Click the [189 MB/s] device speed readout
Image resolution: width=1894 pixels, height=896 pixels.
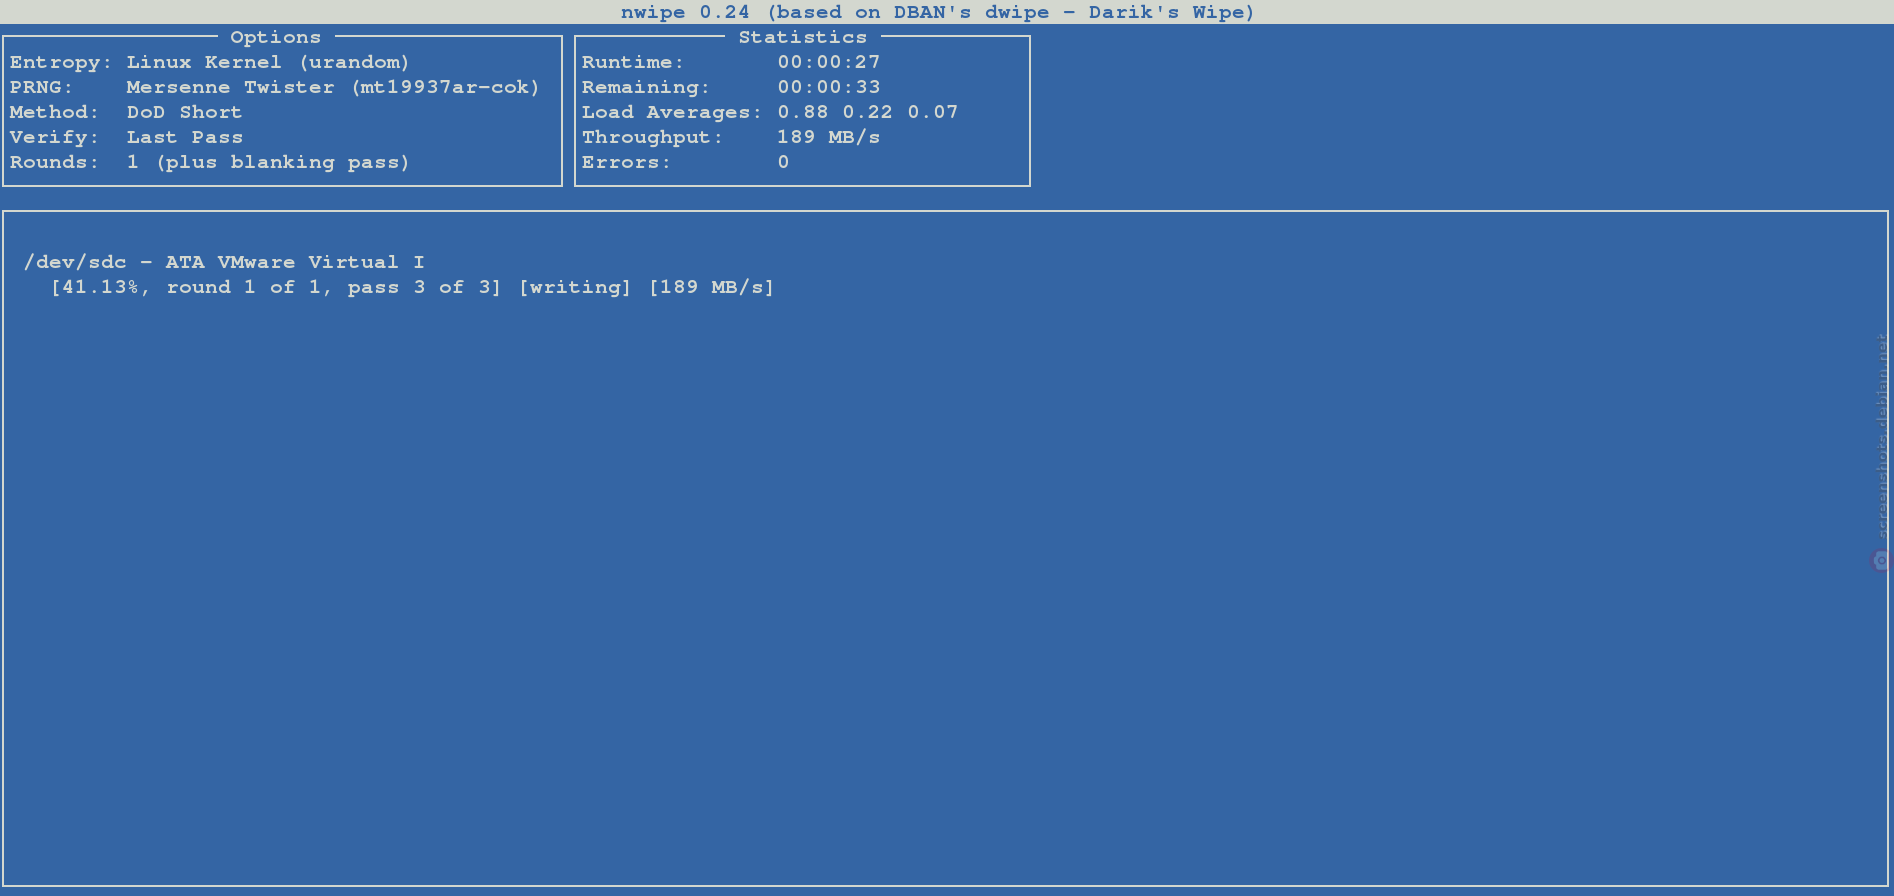coord(711,287)
